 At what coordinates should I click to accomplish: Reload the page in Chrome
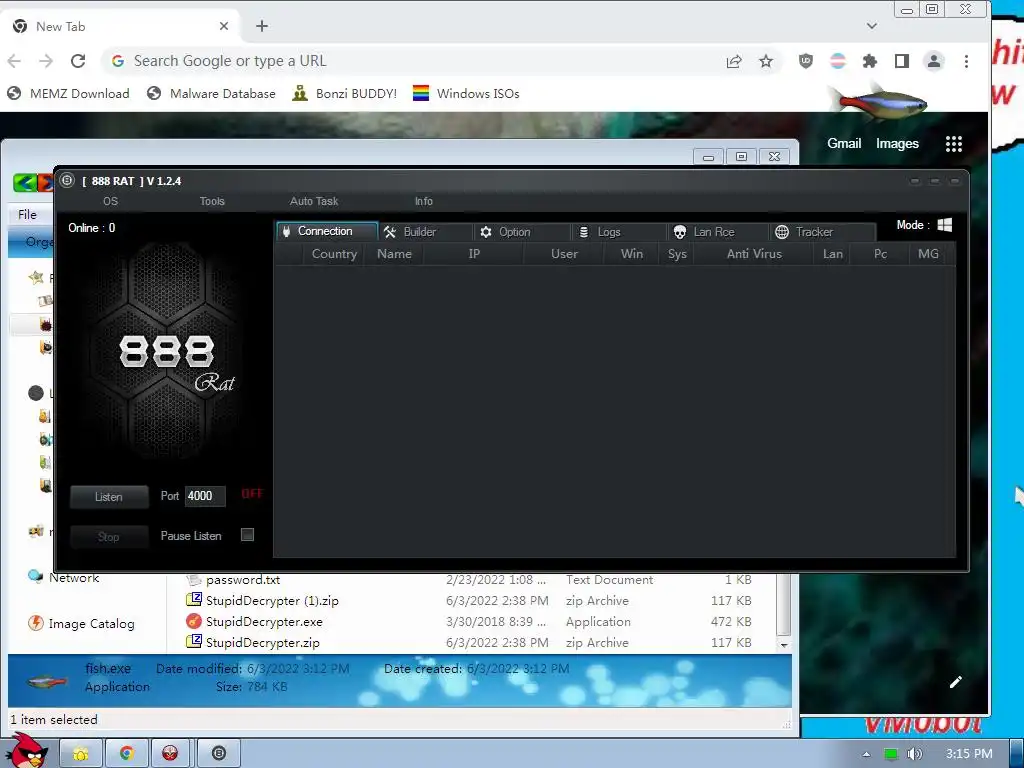pos(78,61)
